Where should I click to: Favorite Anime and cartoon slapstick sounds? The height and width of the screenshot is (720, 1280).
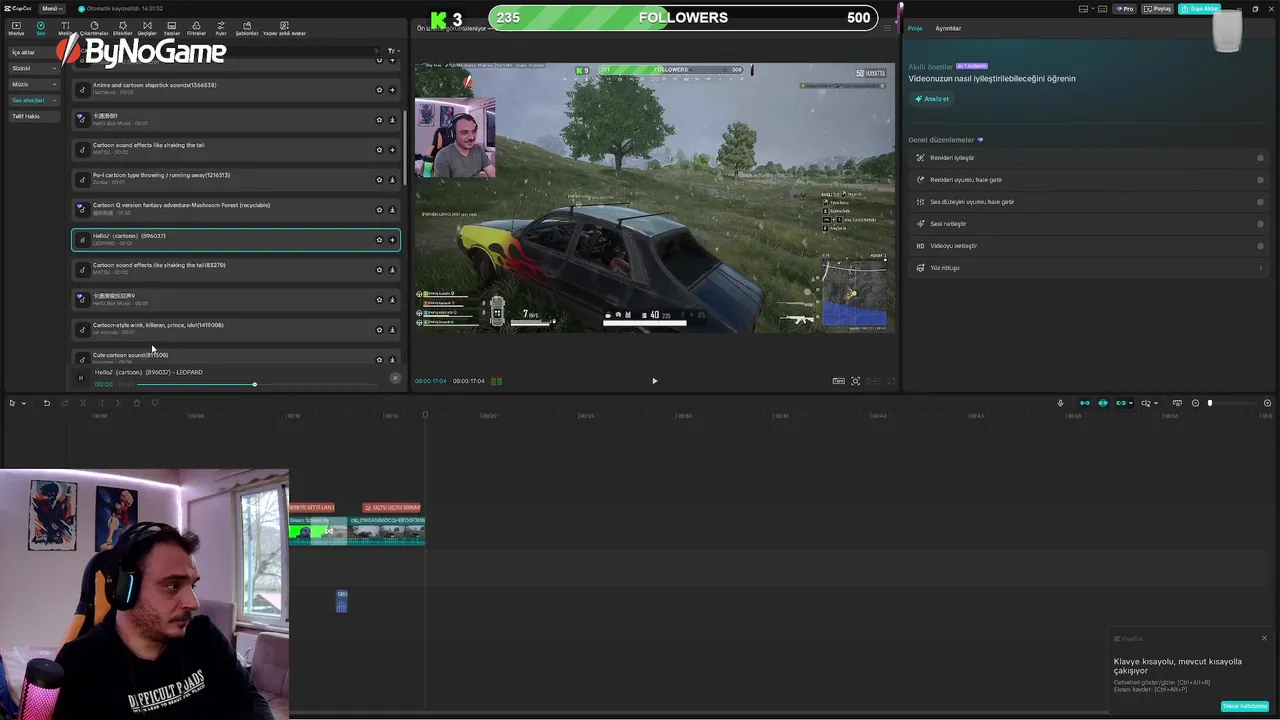click(379, 90)
